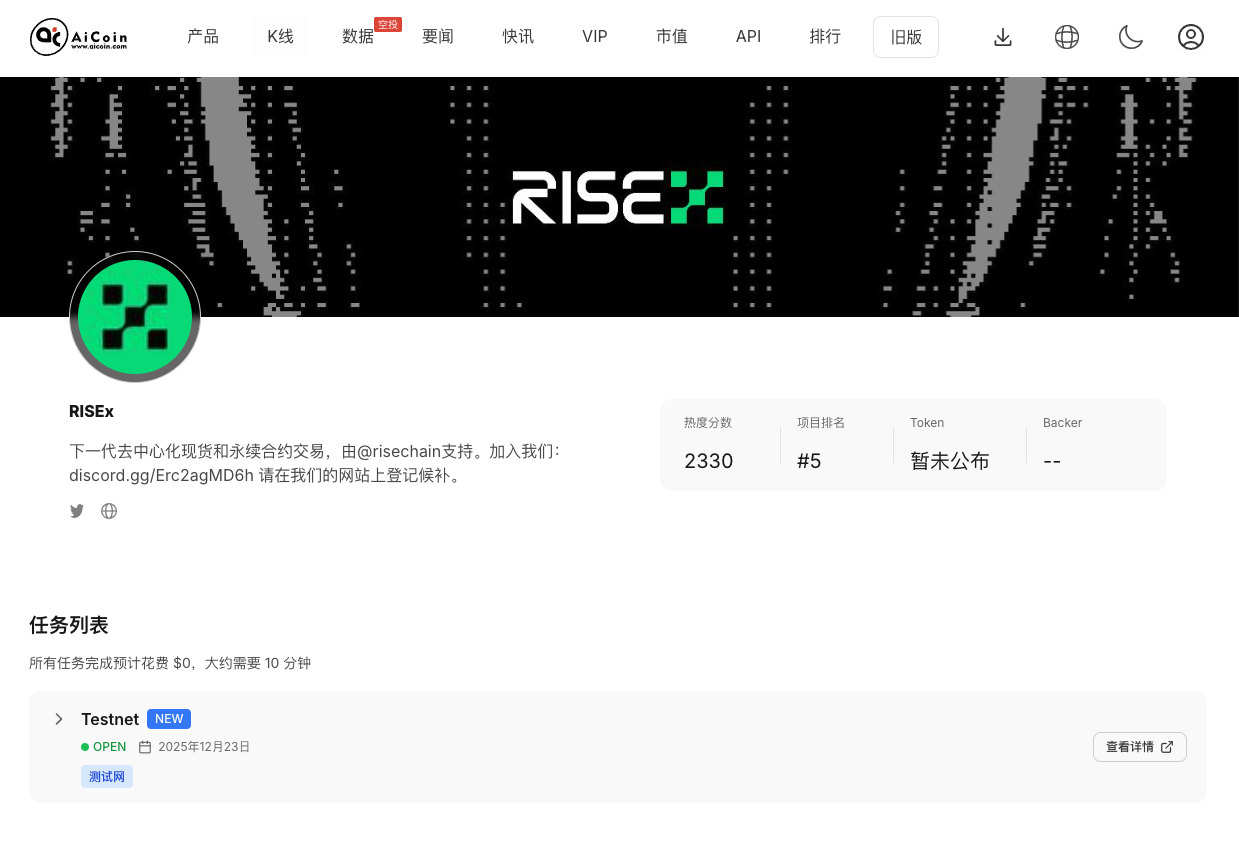Go to 排行 rankings page
The width and height of the screenshot is (1239, 849).
(x=825, y=37)
